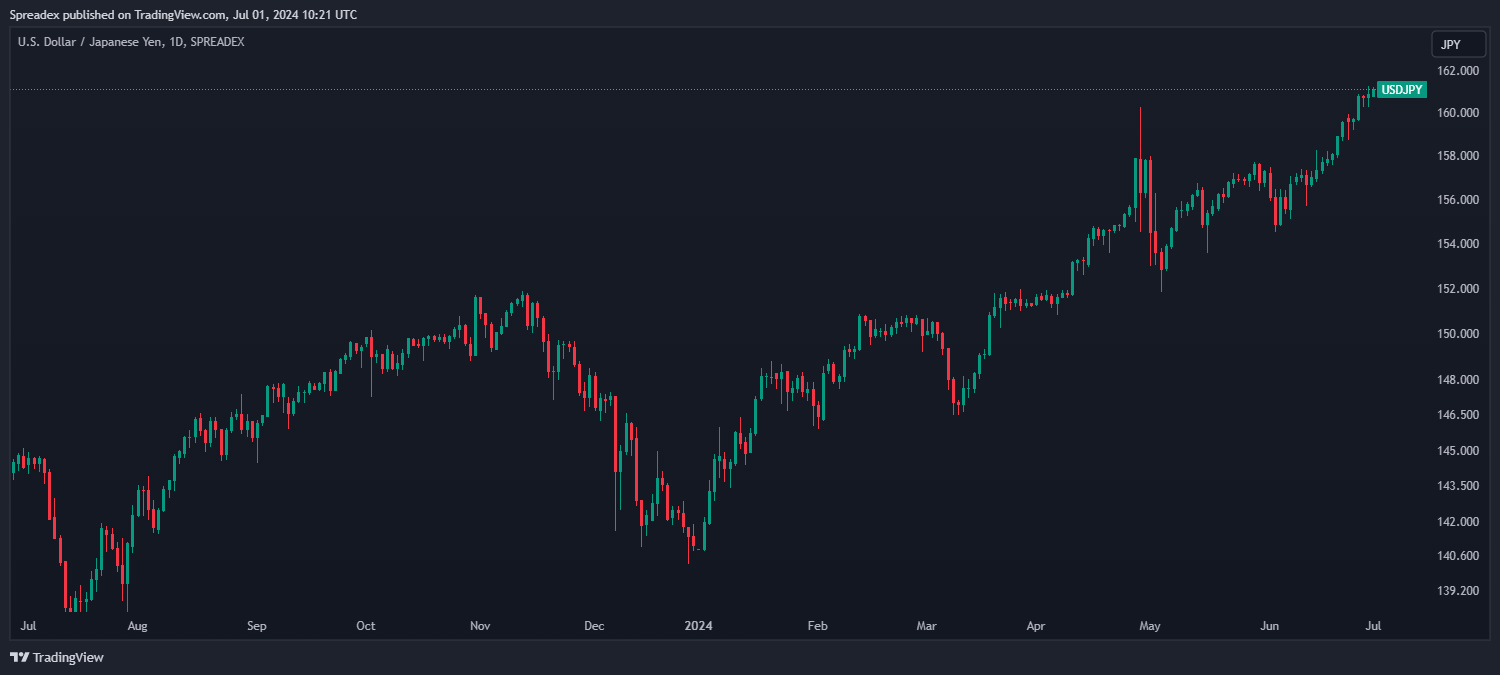Click the Dec label on time axis
The image size is (1500, 675).
tap(594, 627)
